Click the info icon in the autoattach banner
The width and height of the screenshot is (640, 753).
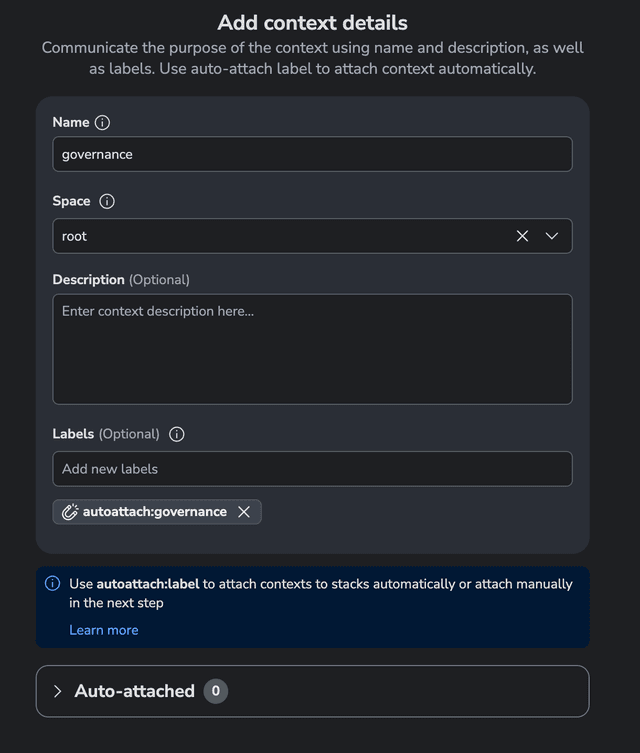coord(53,583)
